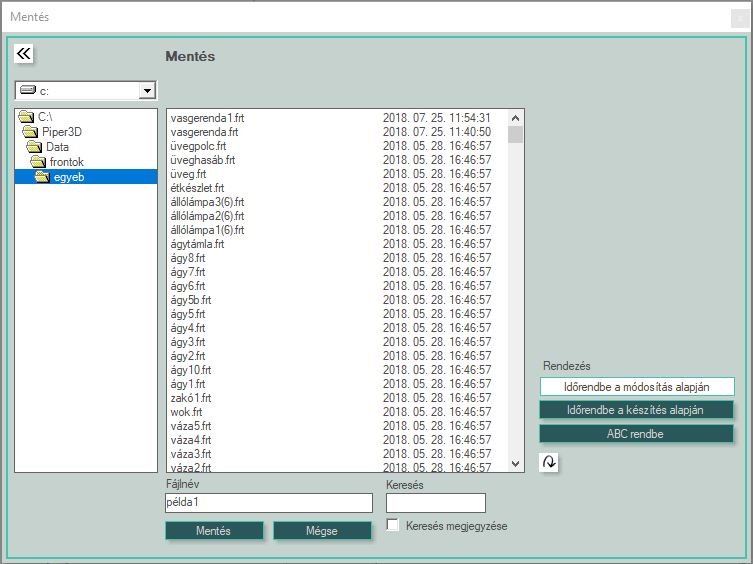Select the C:\ root folder icon
This screenshot has height=564, width=753.
[27, 117]
